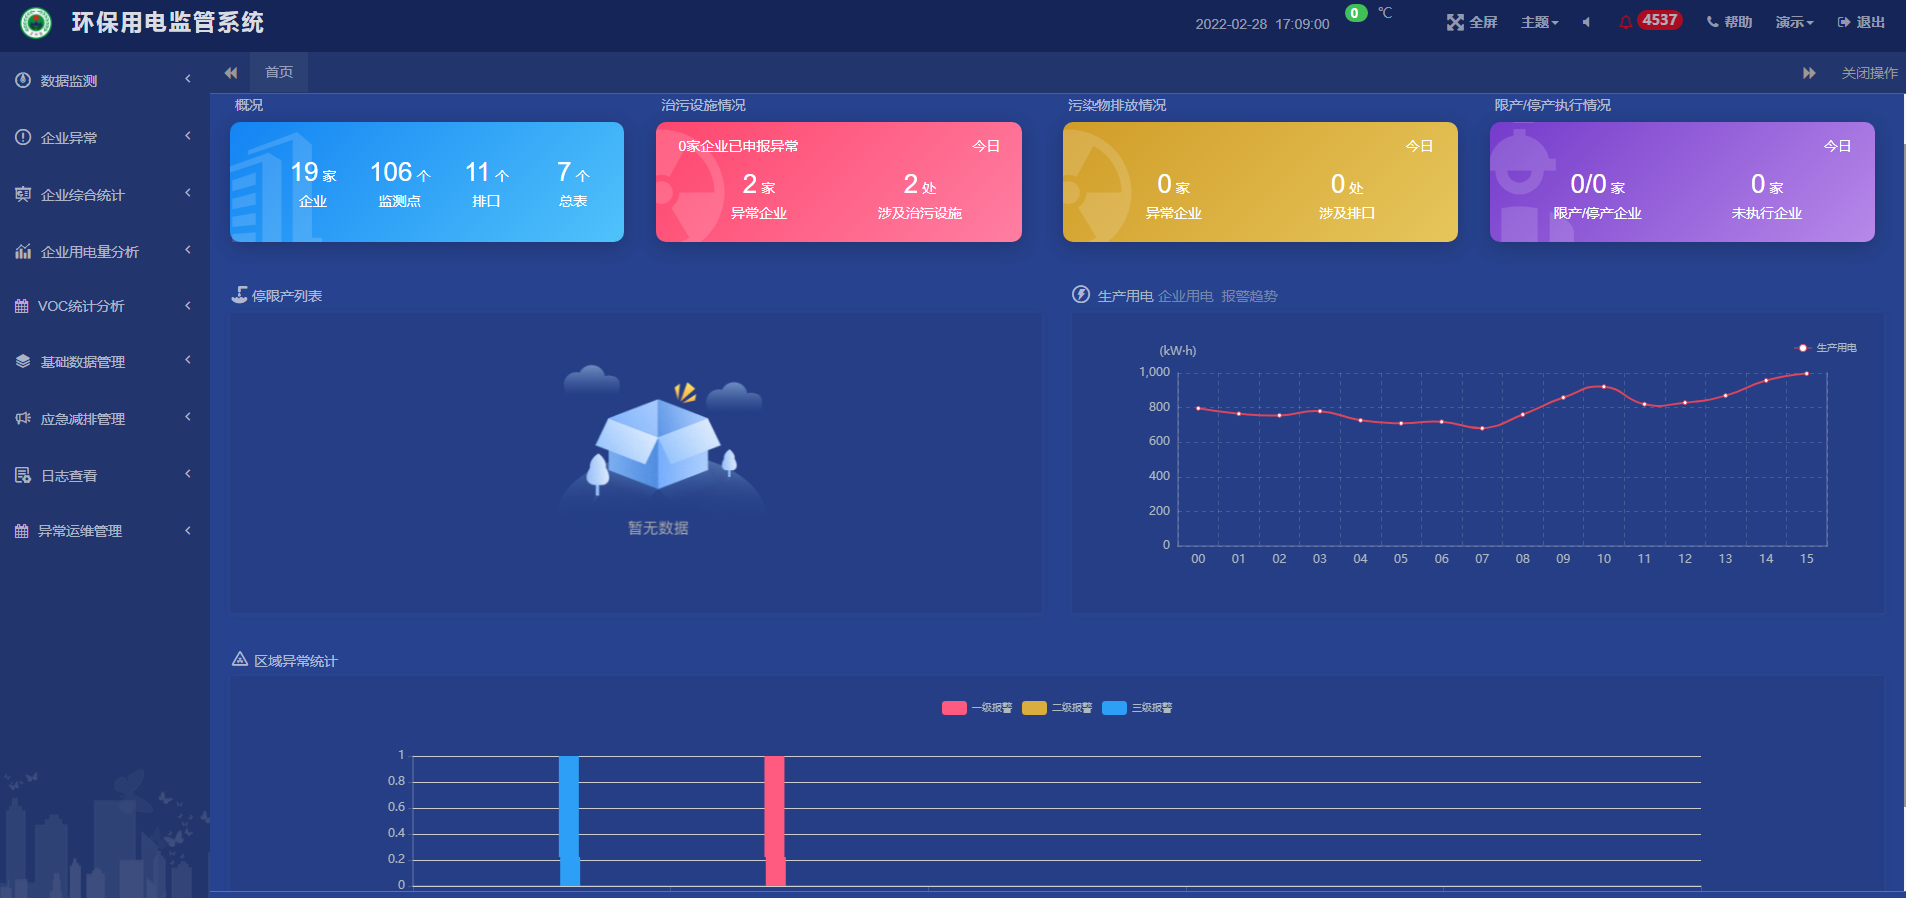The height and width of the screenshot is (898, 1906).
Task: Click the 帮助 phone help icon
Action: (1712, 22)
